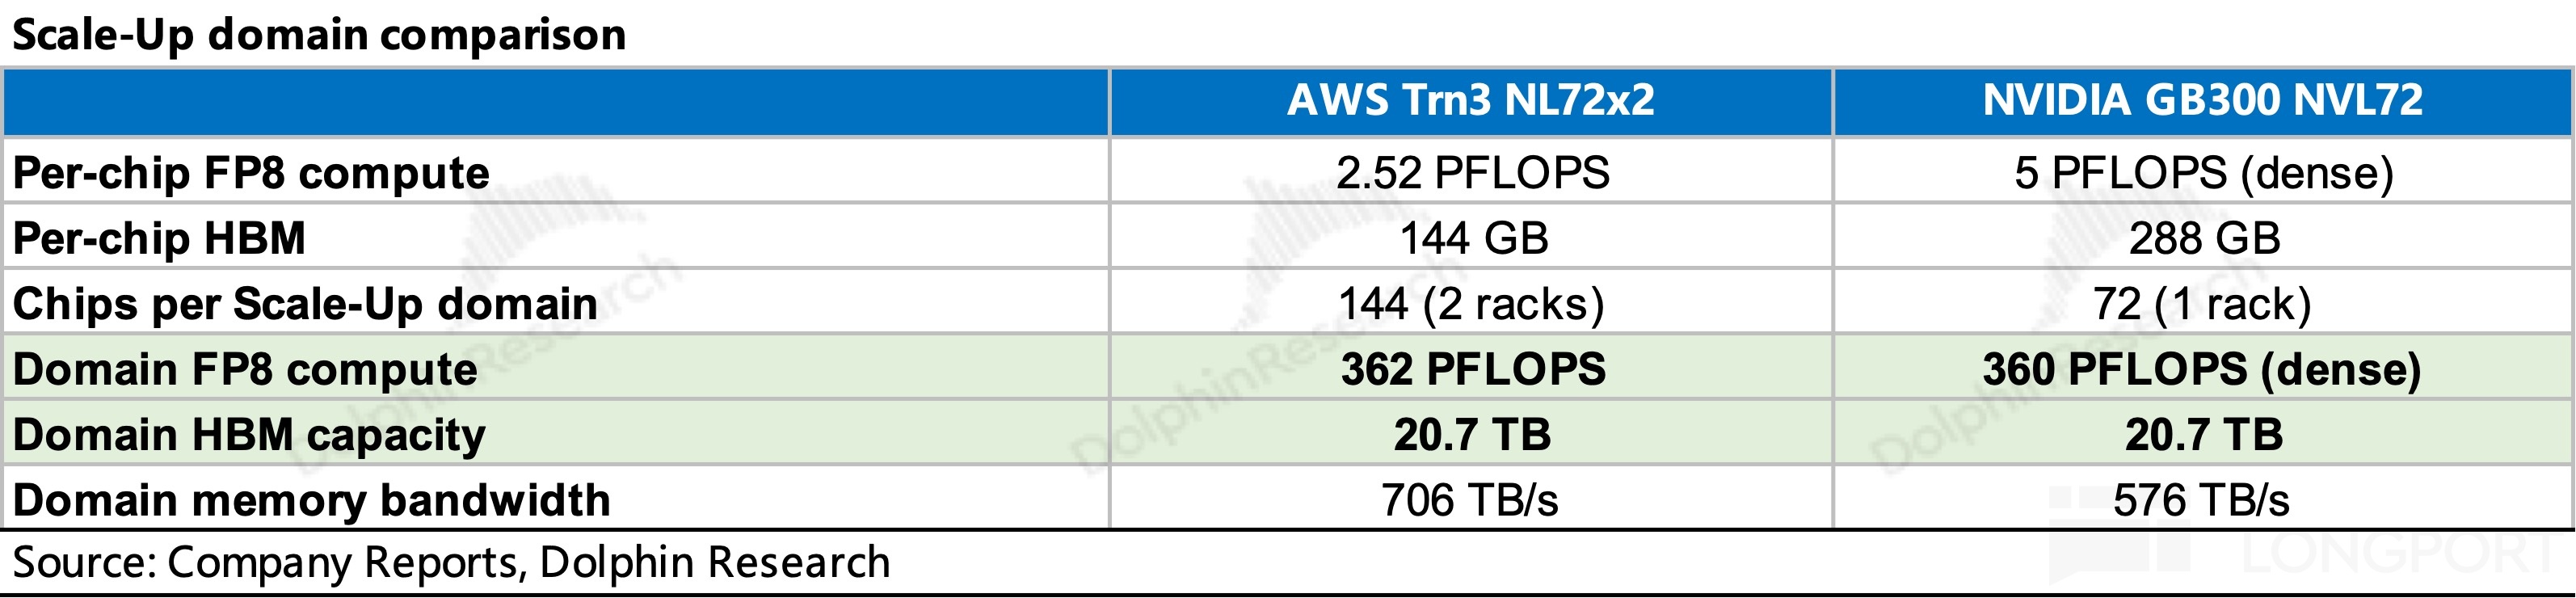Select the Domain HBM capacity row label
The height and width of the screenshot is (598, 2576).
point(249,435)
